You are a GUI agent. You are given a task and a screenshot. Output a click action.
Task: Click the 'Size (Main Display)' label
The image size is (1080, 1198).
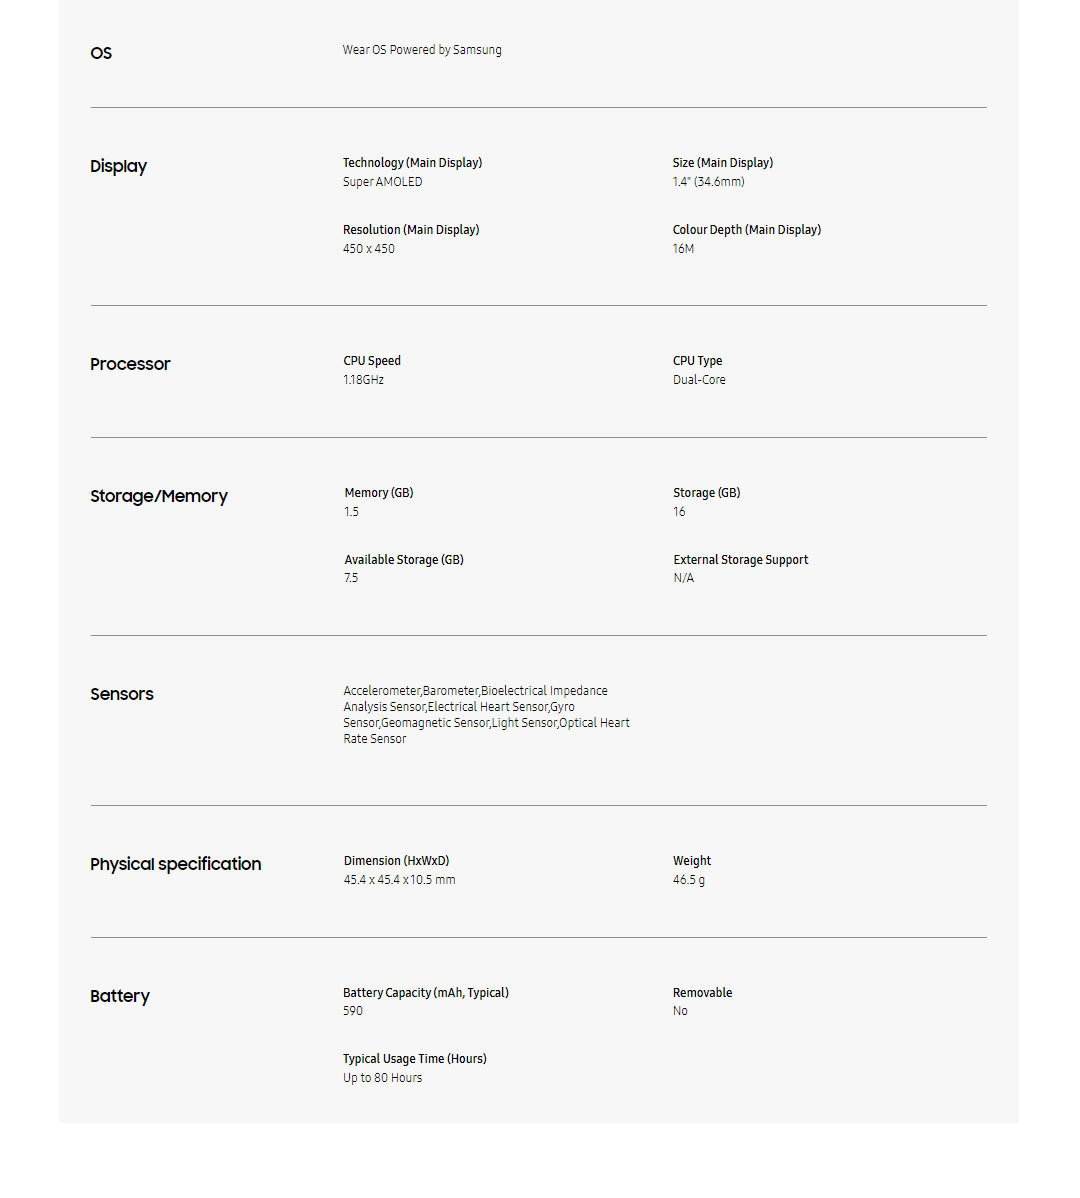722,163
